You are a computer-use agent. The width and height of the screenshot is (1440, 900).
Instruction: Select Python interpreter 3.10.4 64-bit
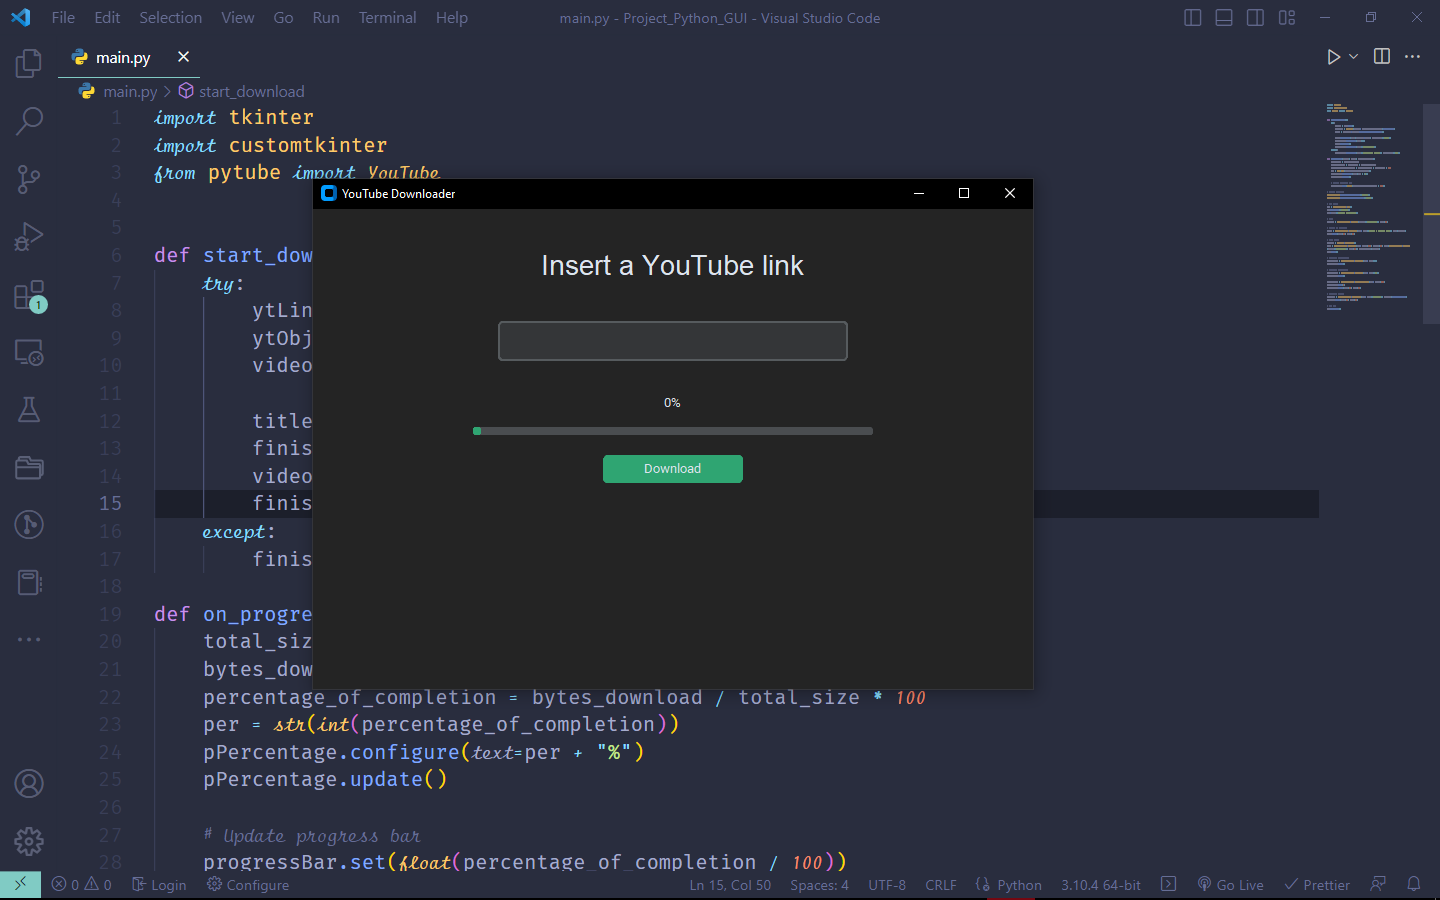(x=1101, y=885)
